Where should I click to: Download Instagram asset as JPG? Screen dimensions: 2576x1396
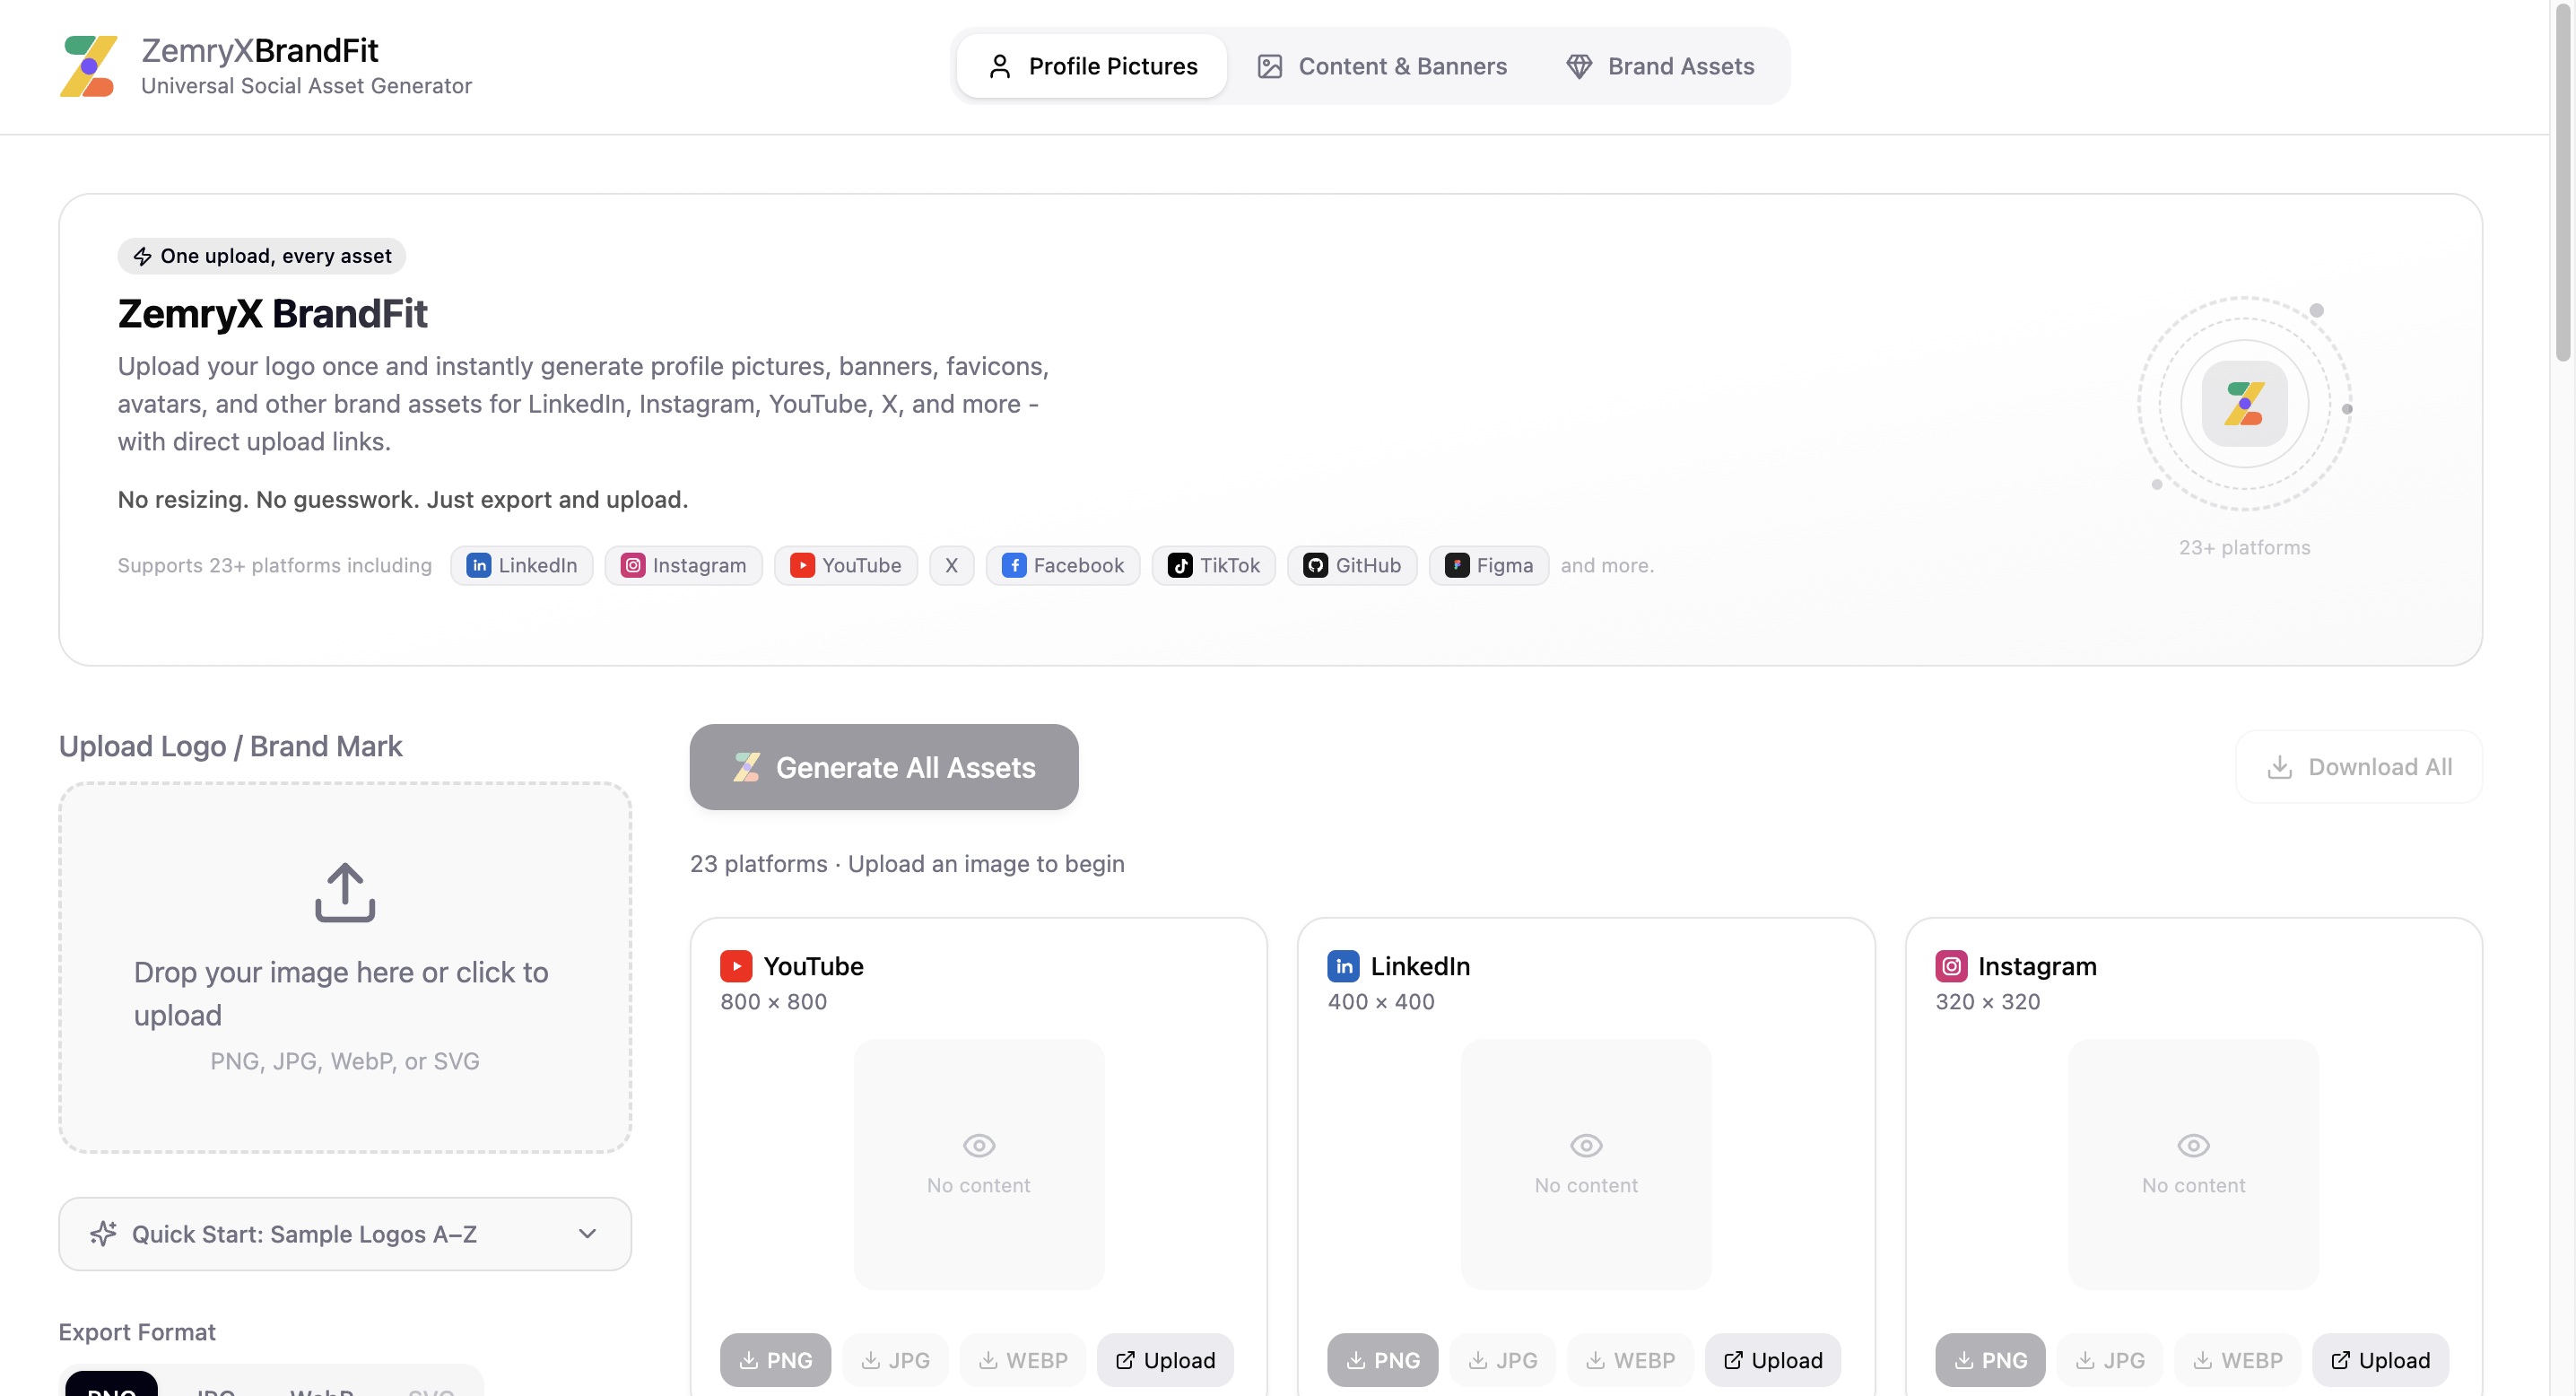[x=2110, y=1360]
